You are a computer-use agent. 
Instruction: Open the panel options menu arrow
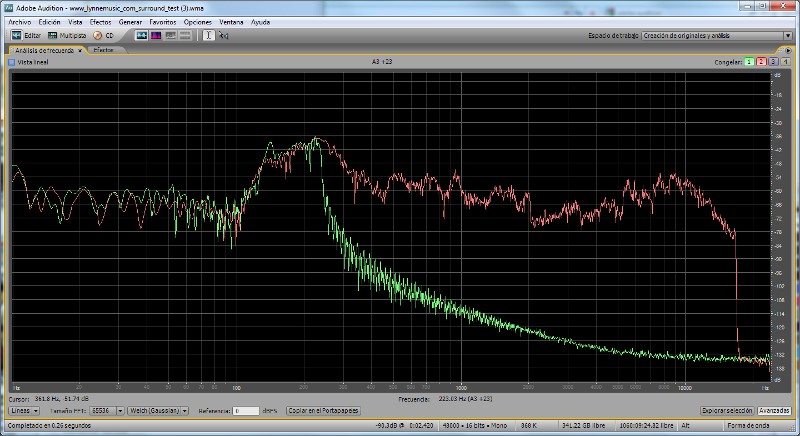pyautogui.click(x=789, y=49)
